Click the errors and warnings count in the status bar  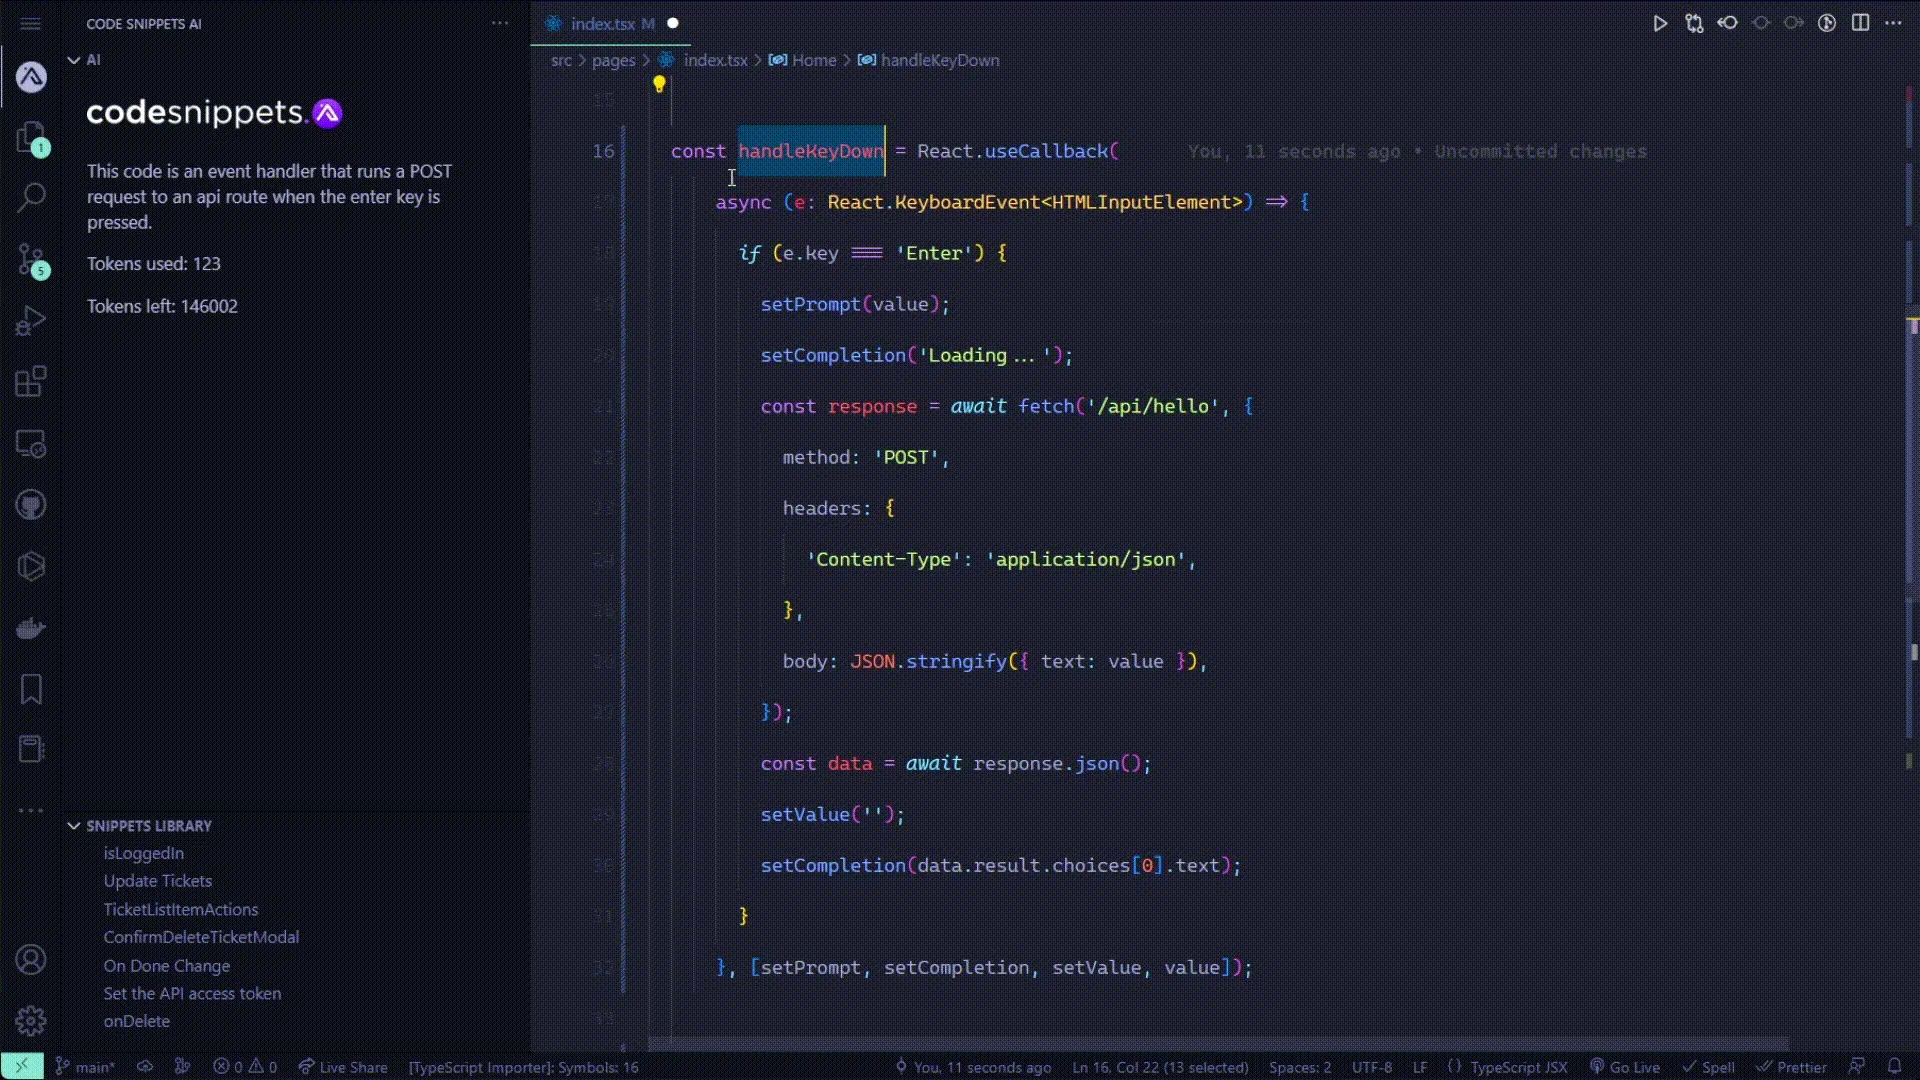245,1067
